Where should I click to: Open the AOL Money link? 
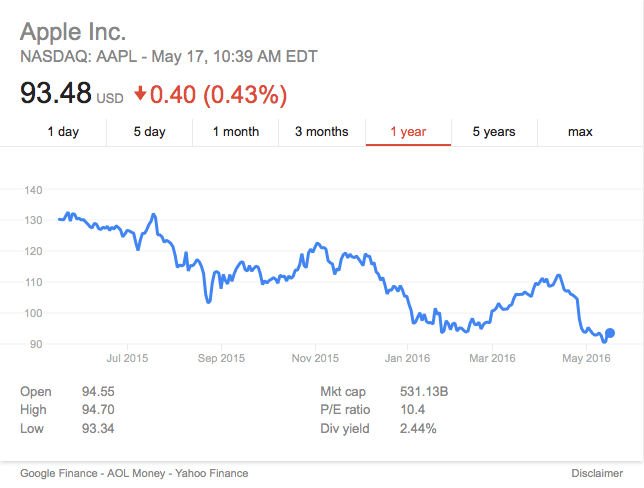(134, 473)
